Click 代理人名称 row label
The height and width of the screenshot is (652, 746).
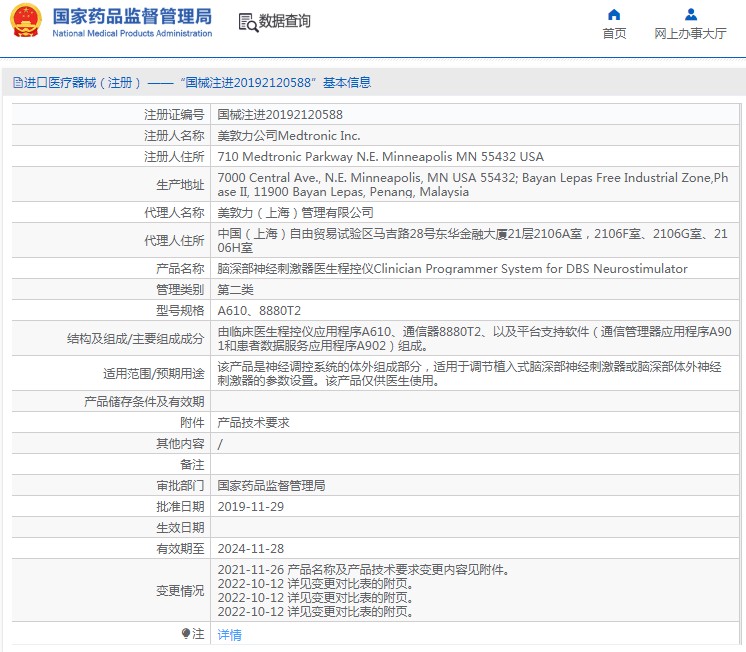coord(174,212)
